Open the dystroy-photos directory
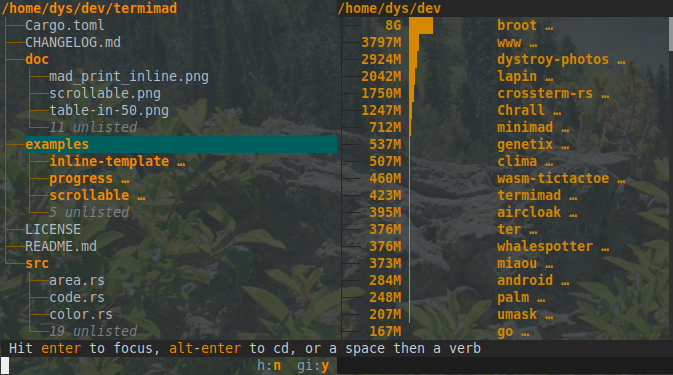The width and height of the screenshot is (673, 375). (x=553, y=59)
